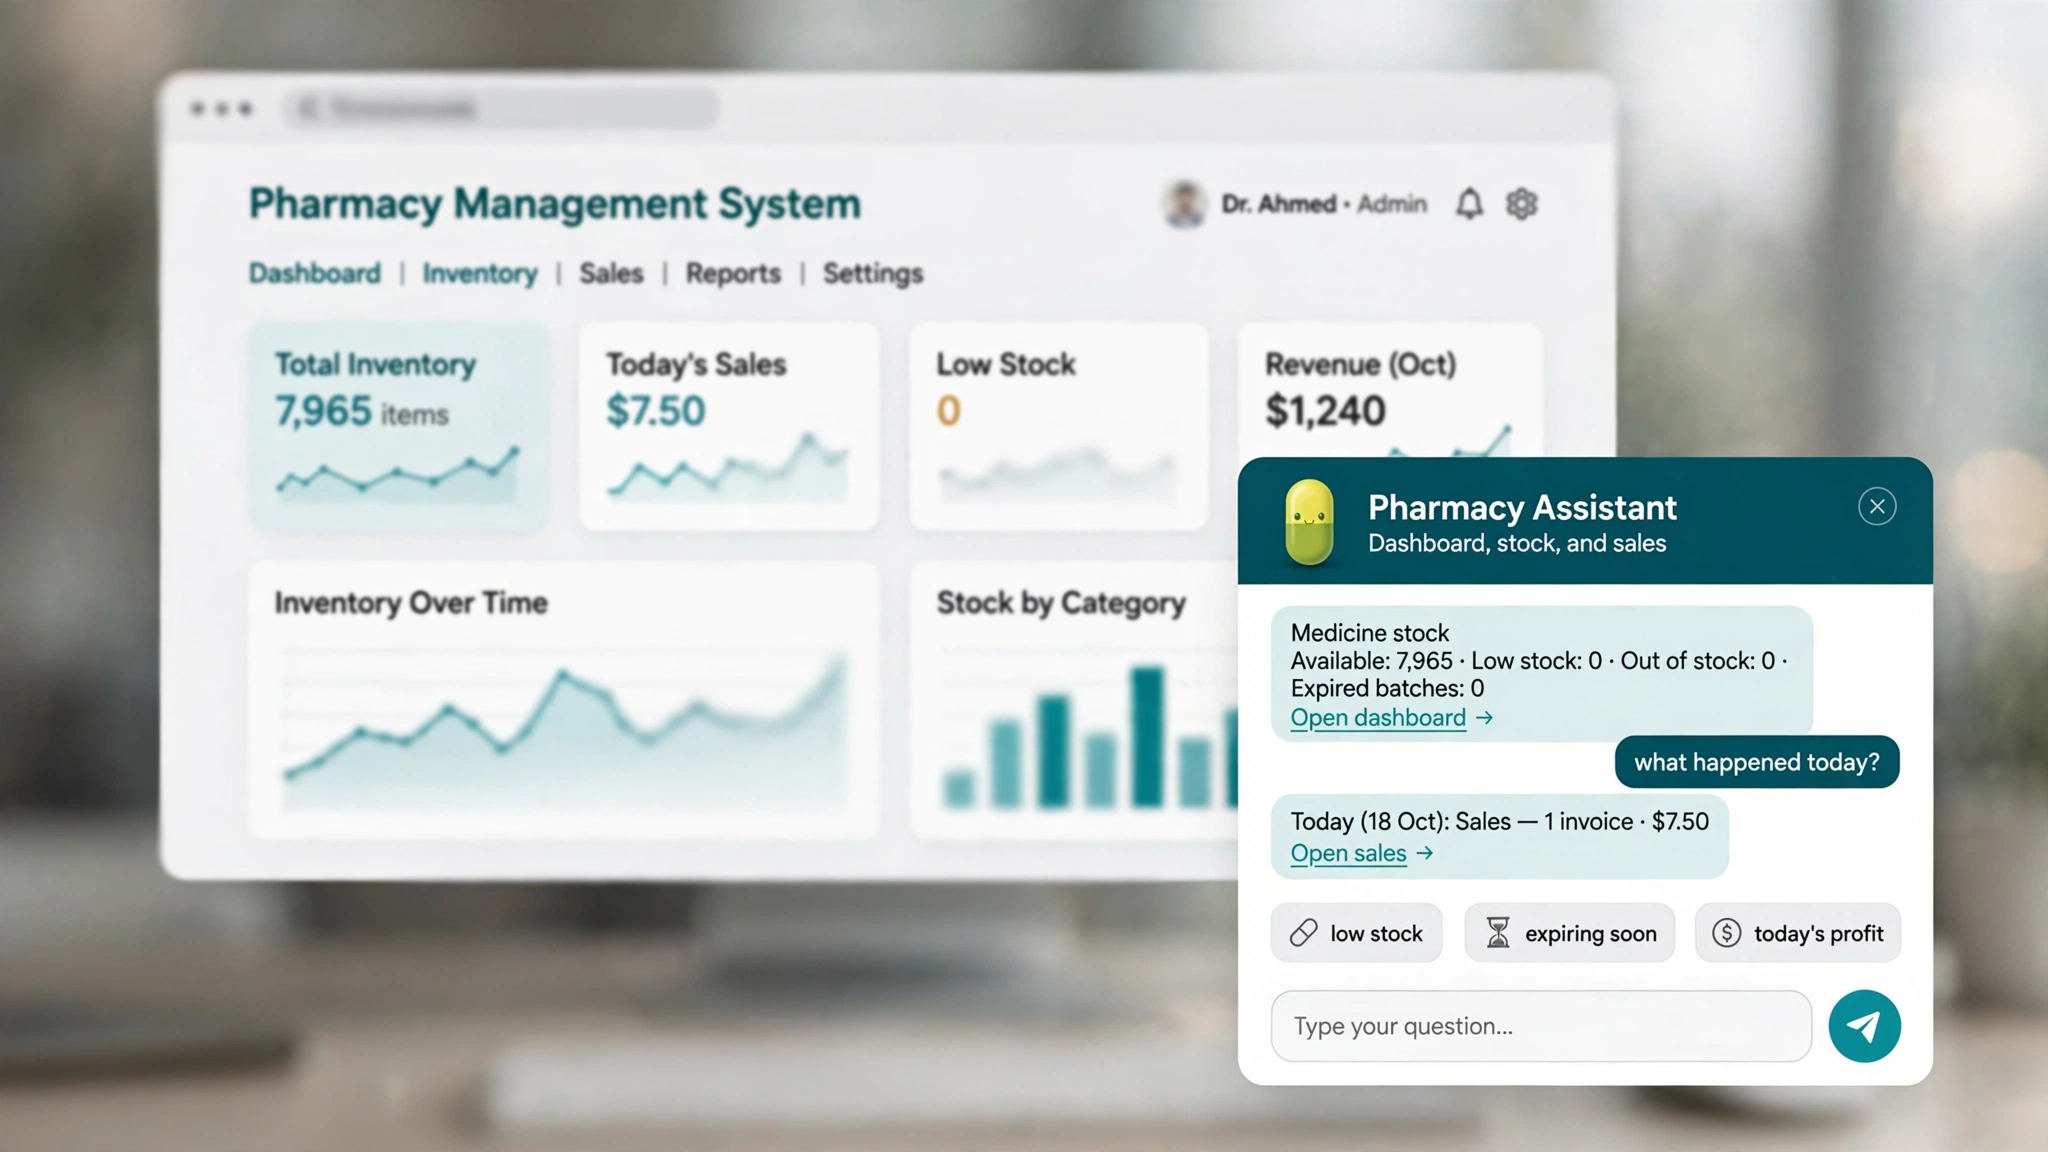Open the Total Inventory card
2048x1152 pixels.
(x=398, y=426)
